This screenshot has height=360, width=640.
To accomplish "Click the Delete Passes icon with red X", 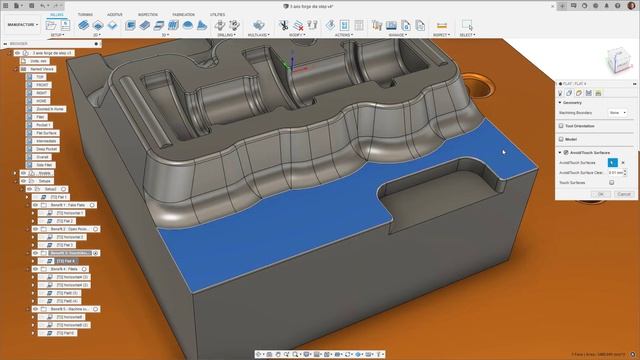I will click(x=298, y=25).
